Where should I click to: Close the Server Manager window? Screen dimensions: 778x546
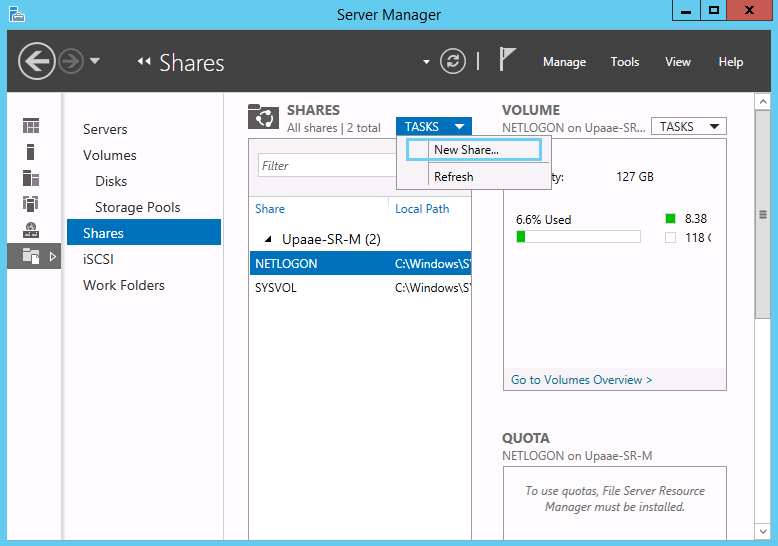(x=749, y=10)
